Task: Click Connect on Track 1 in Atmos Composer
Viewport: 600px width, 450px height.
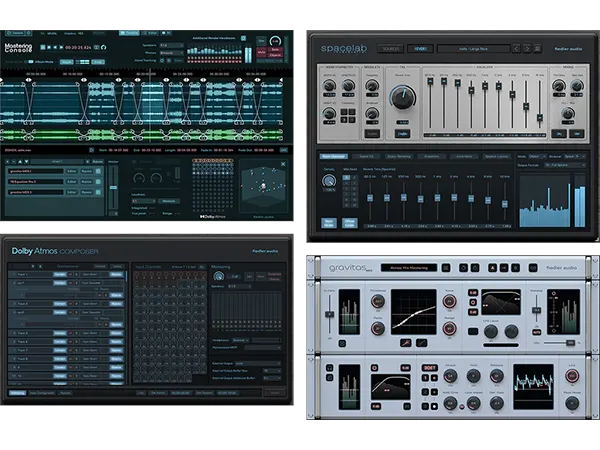Action: pyautogui.click(x=60, y=274)
